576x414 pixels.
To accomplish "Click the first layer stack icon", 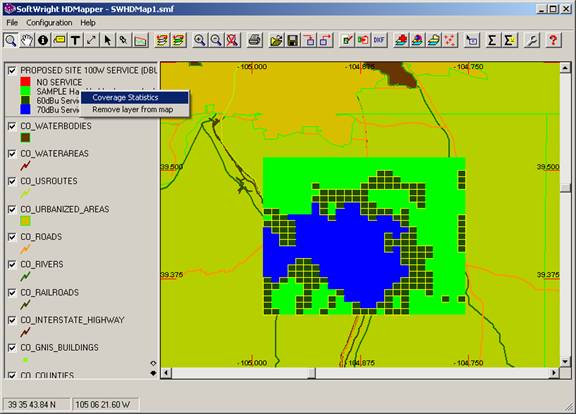I will 162,40.
